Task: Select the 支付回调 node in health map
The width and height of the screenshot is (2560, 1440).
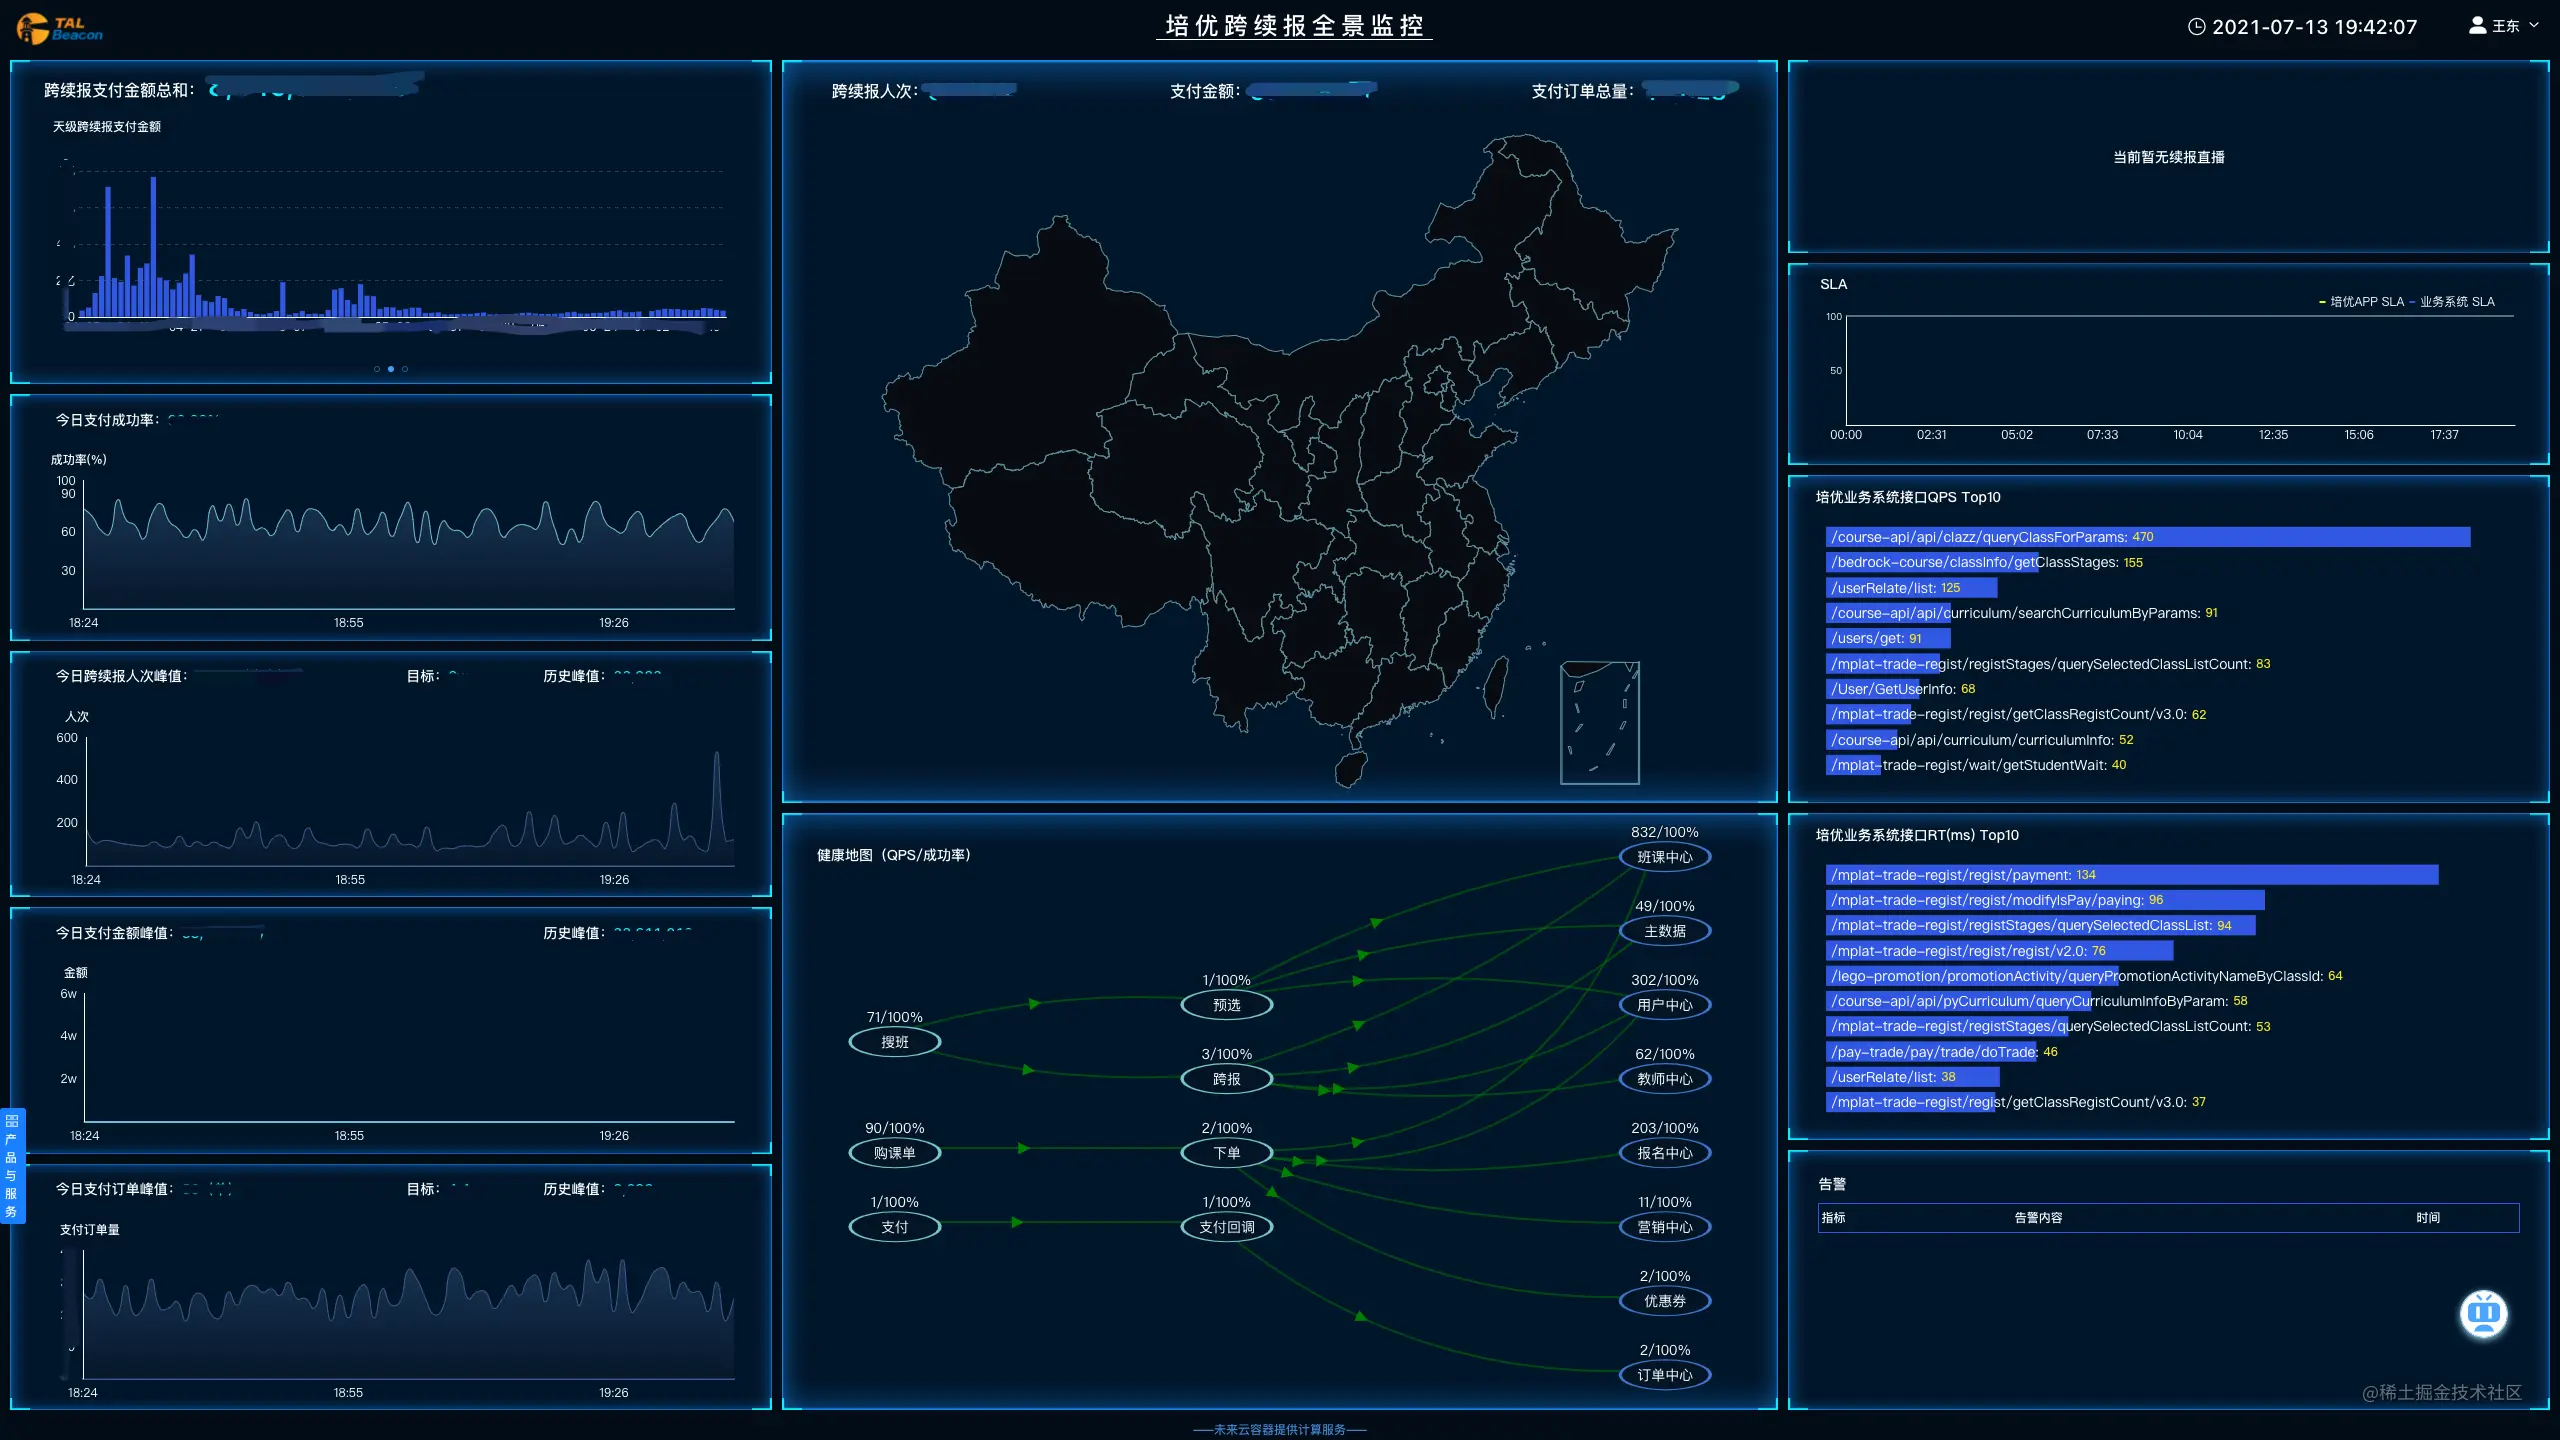Action: (x=1226, y=1227)
